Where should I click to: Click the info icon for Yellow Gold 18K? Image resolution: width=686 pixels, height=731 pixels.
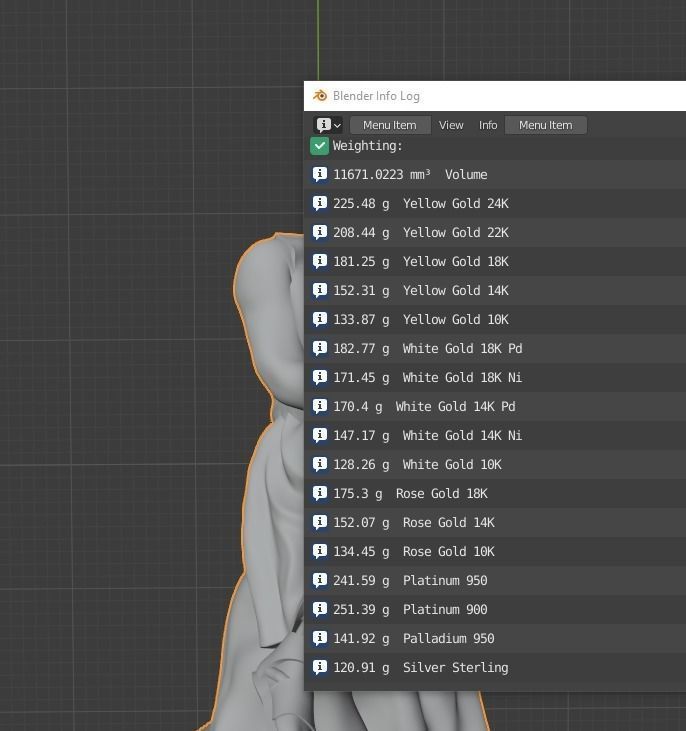319,261
